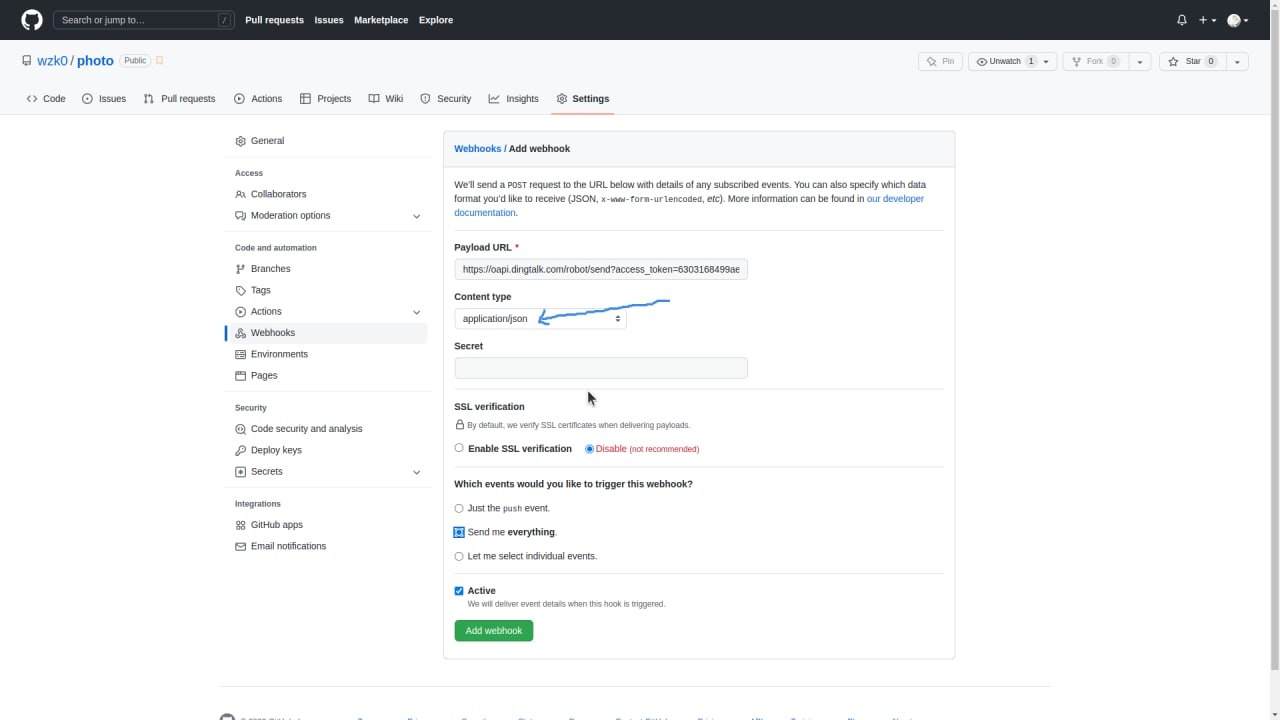Screen dimensions: 1280x720
Task: Switch to the repository Actions tab
Action: coord(258,99)
